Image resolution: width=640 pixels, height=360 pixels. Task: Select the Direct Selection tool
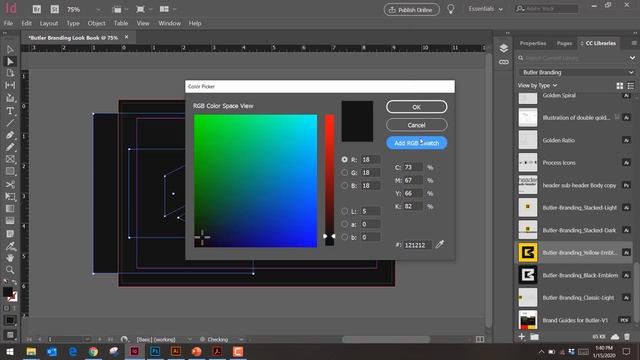[10, 62]
